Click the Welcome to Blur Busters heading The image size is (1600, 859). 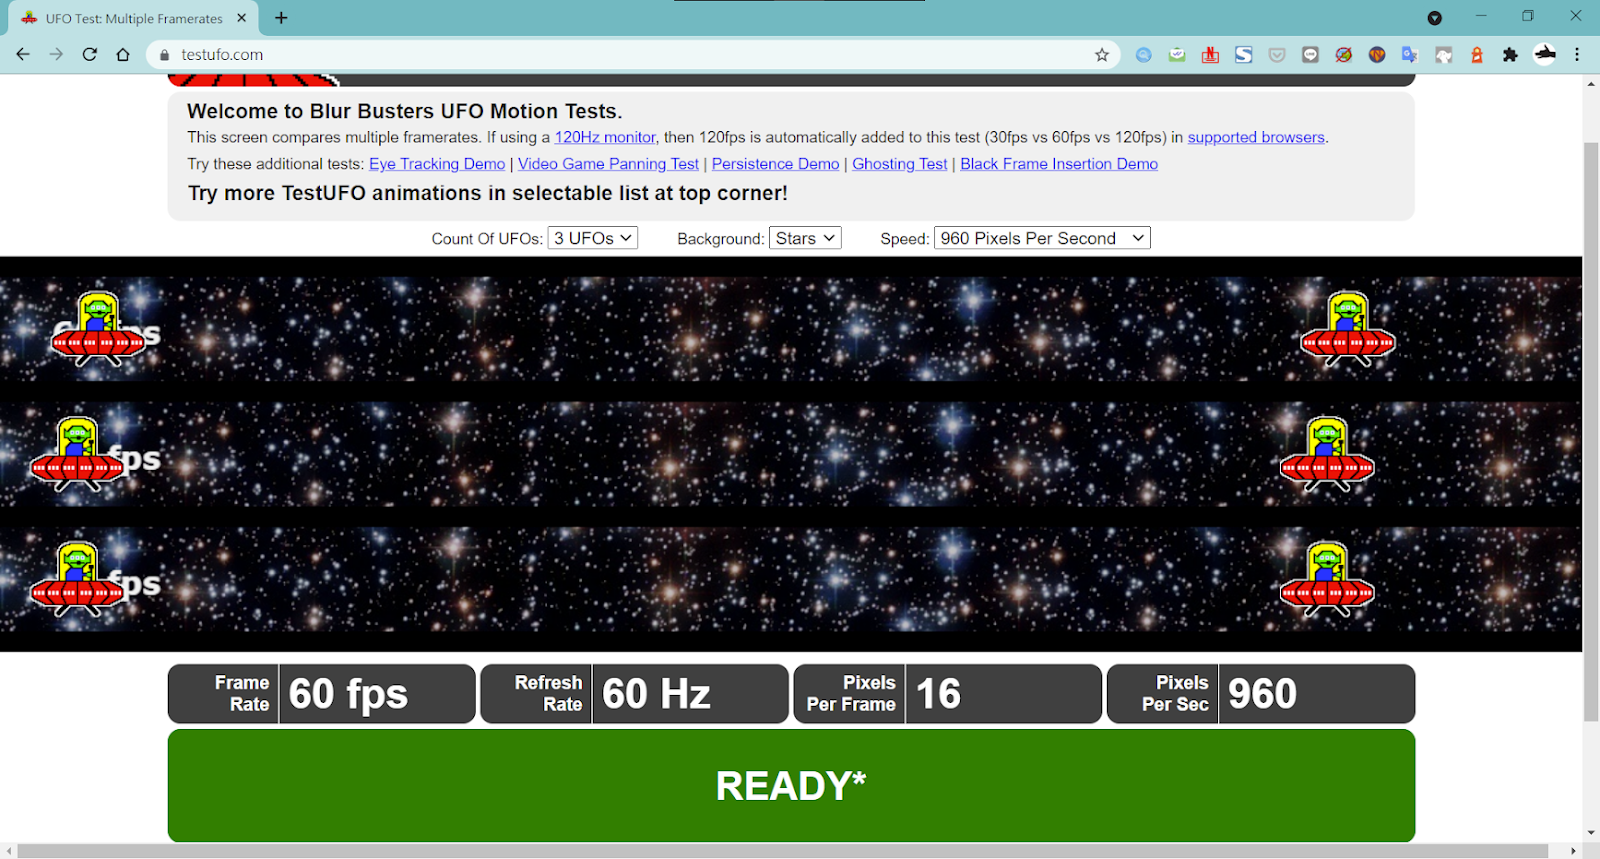(x=404, y=111)
